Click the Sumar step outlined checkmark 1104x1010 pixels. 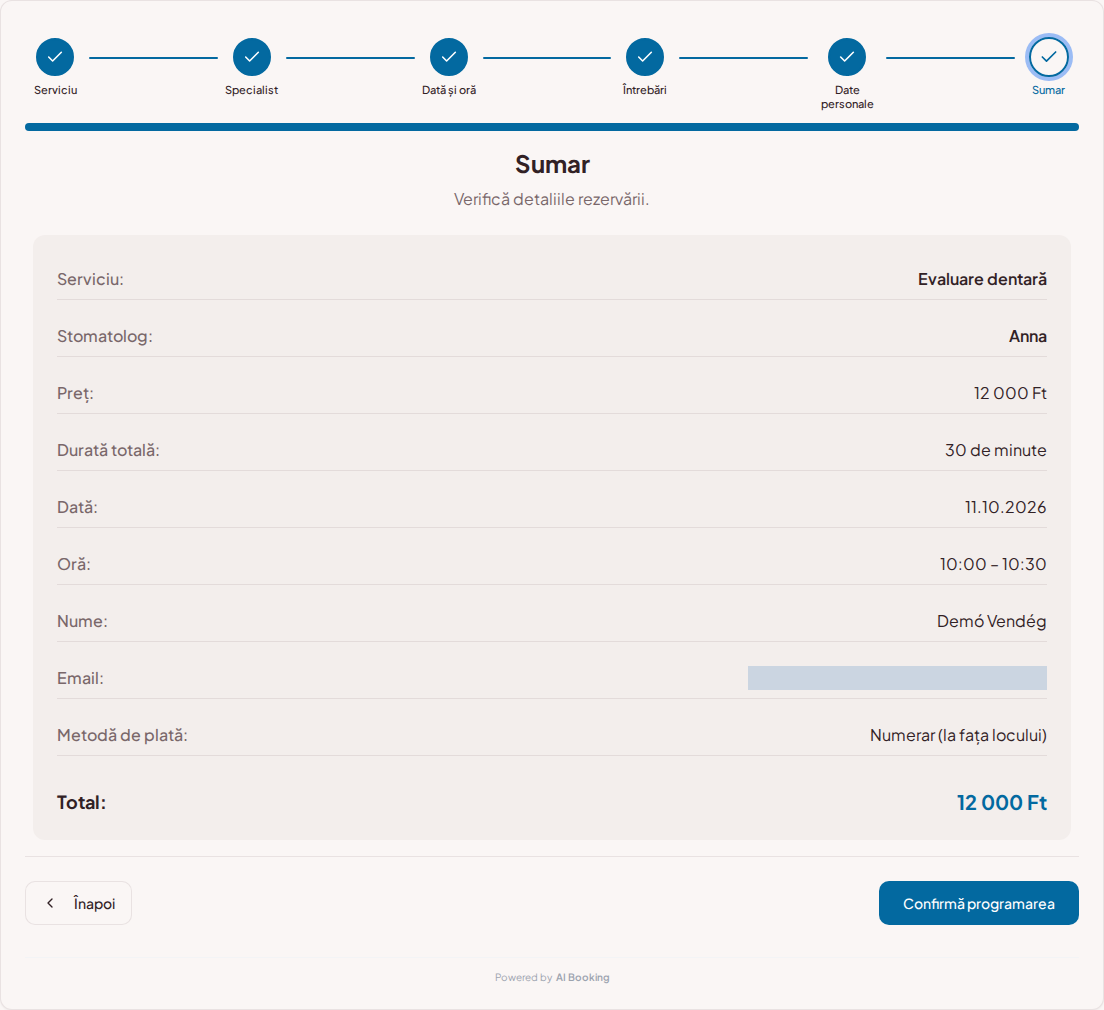pyautogui.click(x=1048, y=57)
